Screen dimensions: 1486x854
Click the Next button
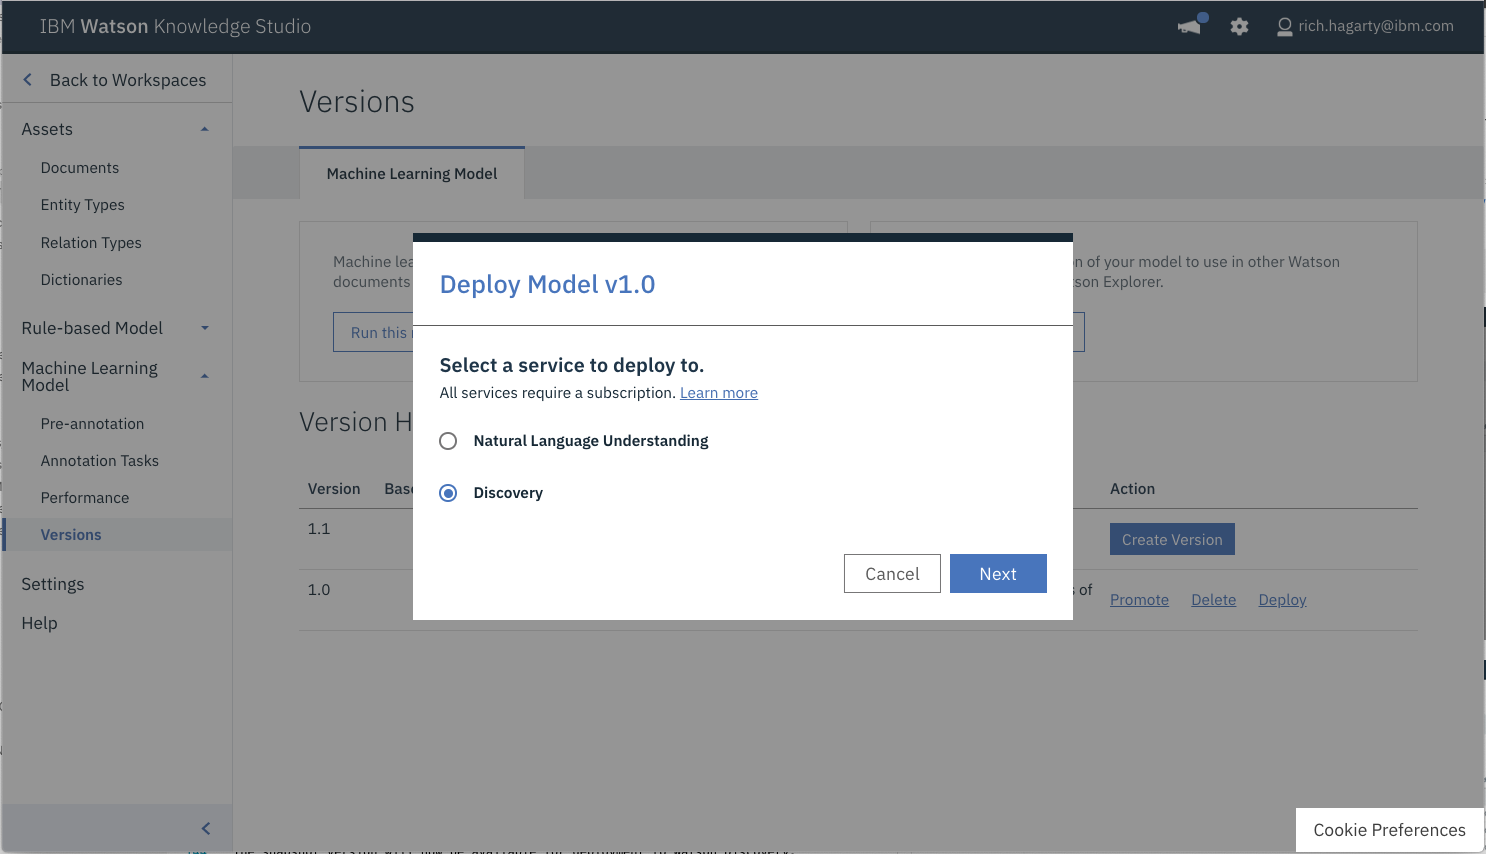click(998, 574)
